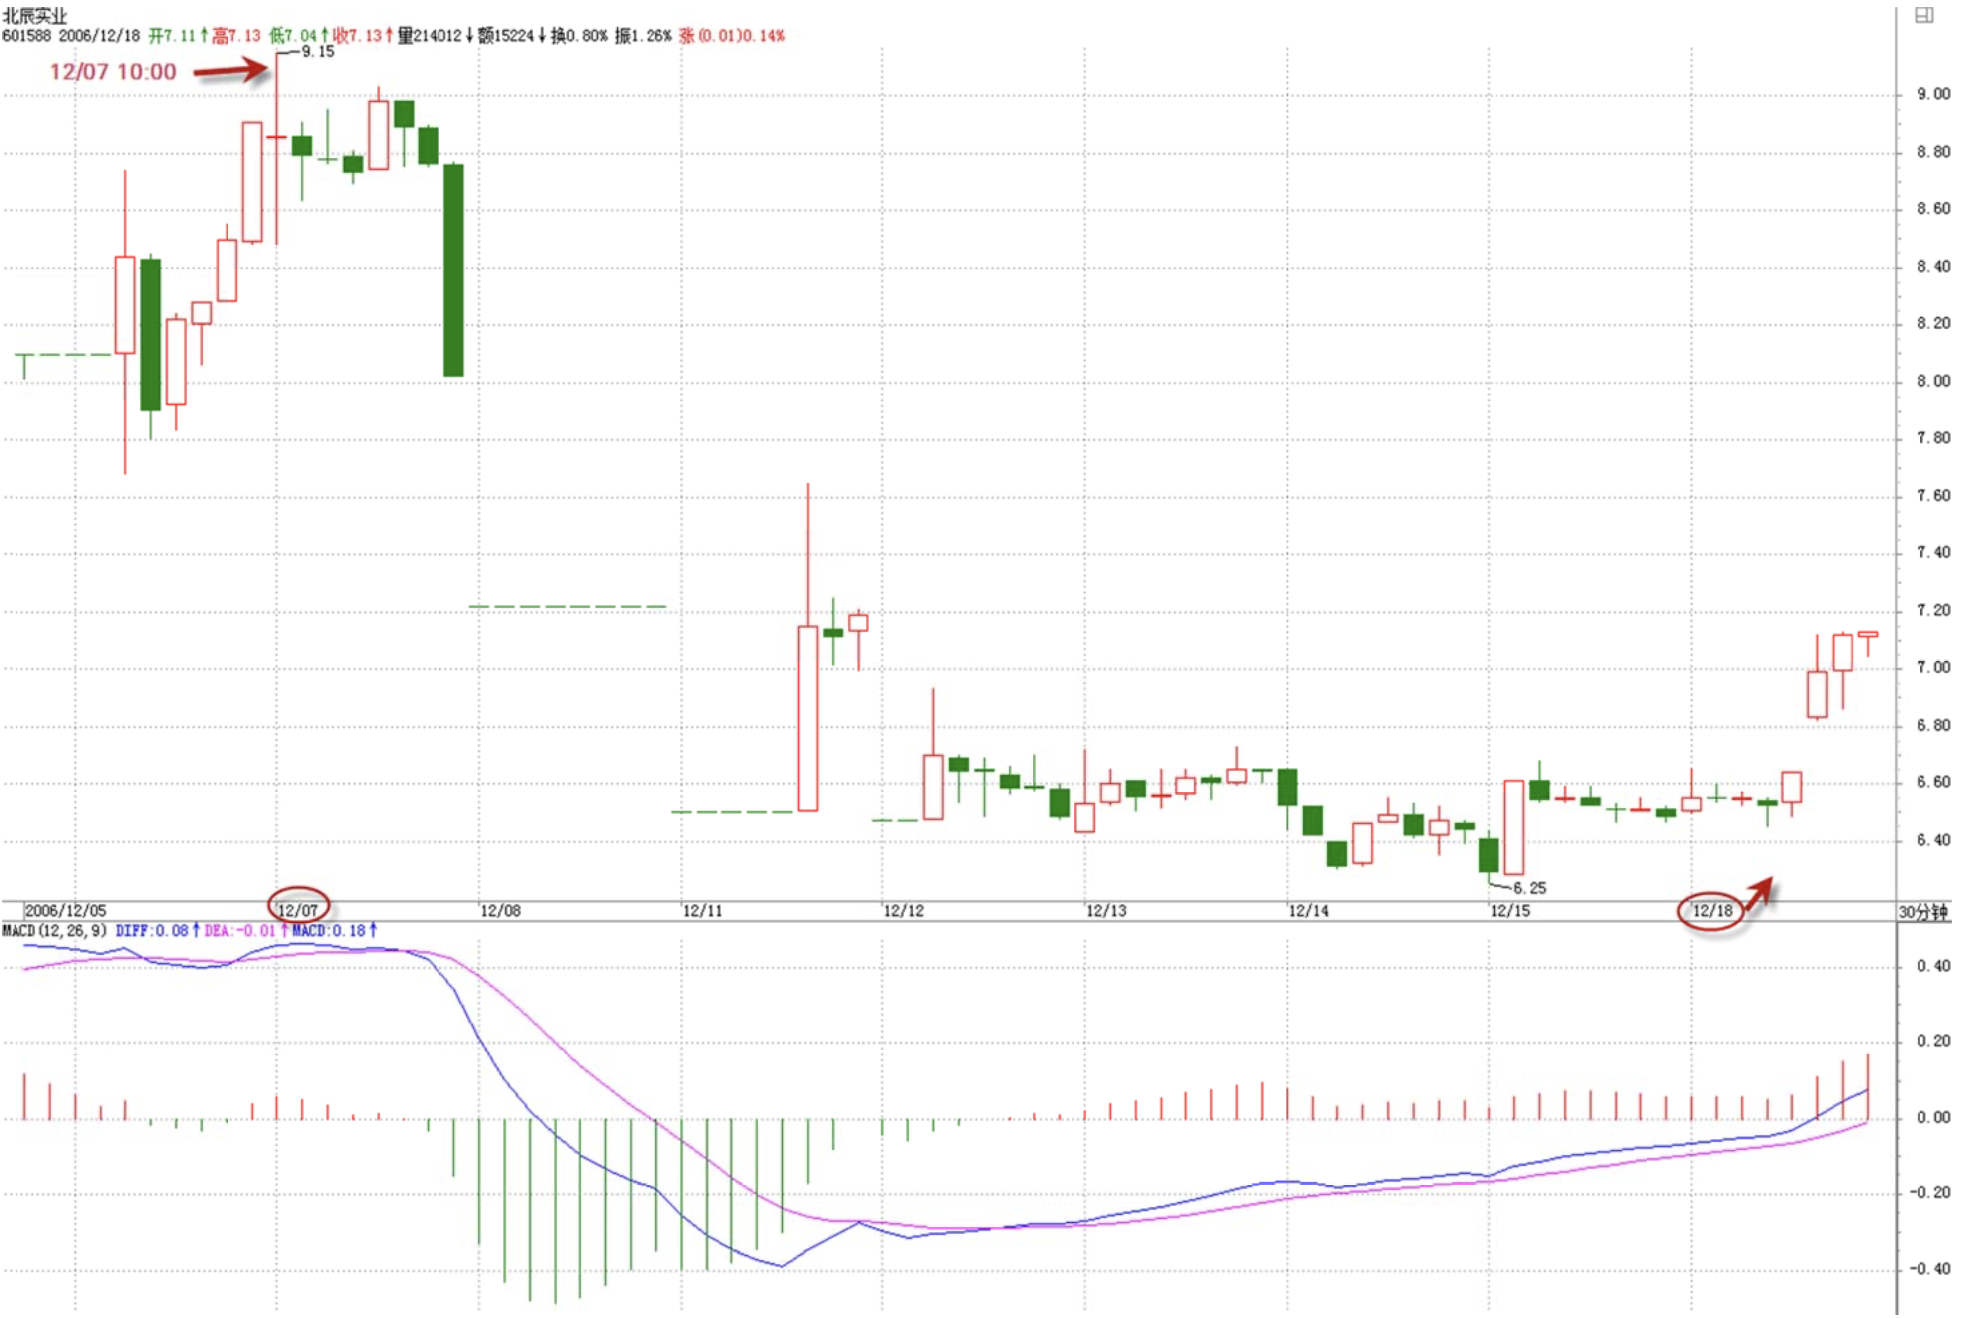Click the window layout icon at top right
Image resolution: width=1962 pixels, height=1318 pixels.
click(x=1923, y=15)
